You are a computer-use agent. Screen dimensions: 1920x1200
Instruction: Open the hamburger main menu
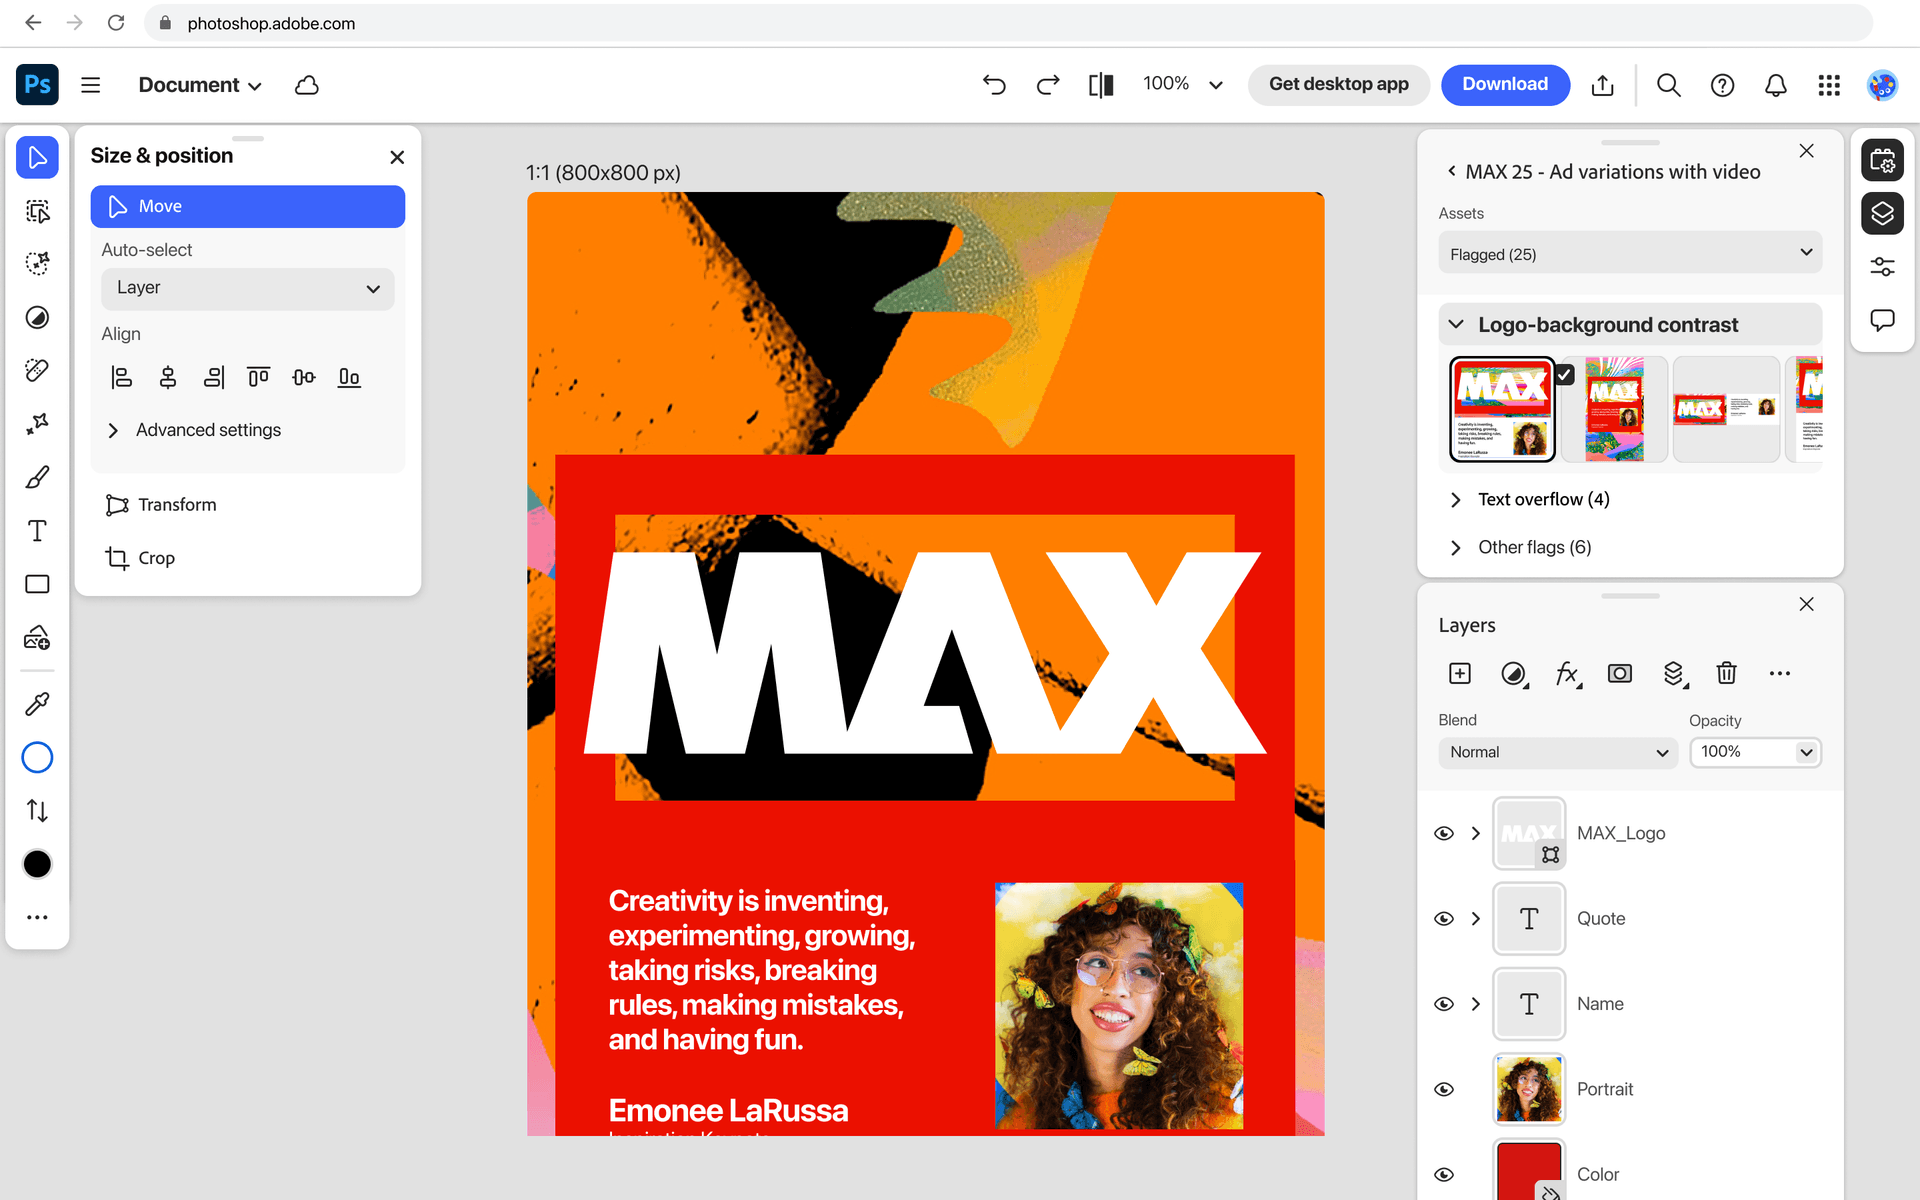91,85
